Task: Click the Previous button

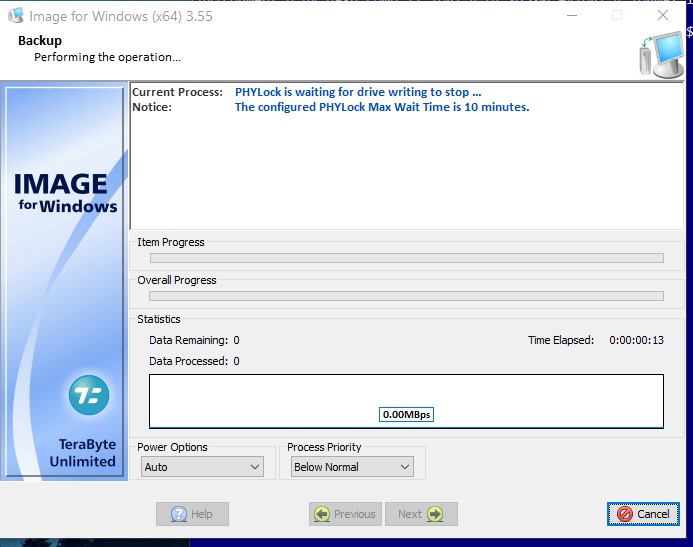Action: 345,514
